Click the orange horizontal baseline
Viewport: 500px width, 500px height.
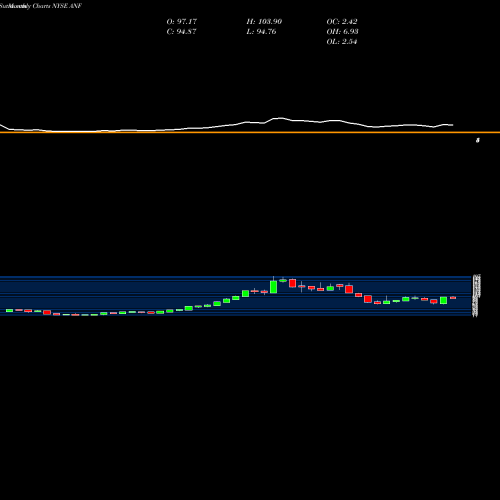[250, 132]
